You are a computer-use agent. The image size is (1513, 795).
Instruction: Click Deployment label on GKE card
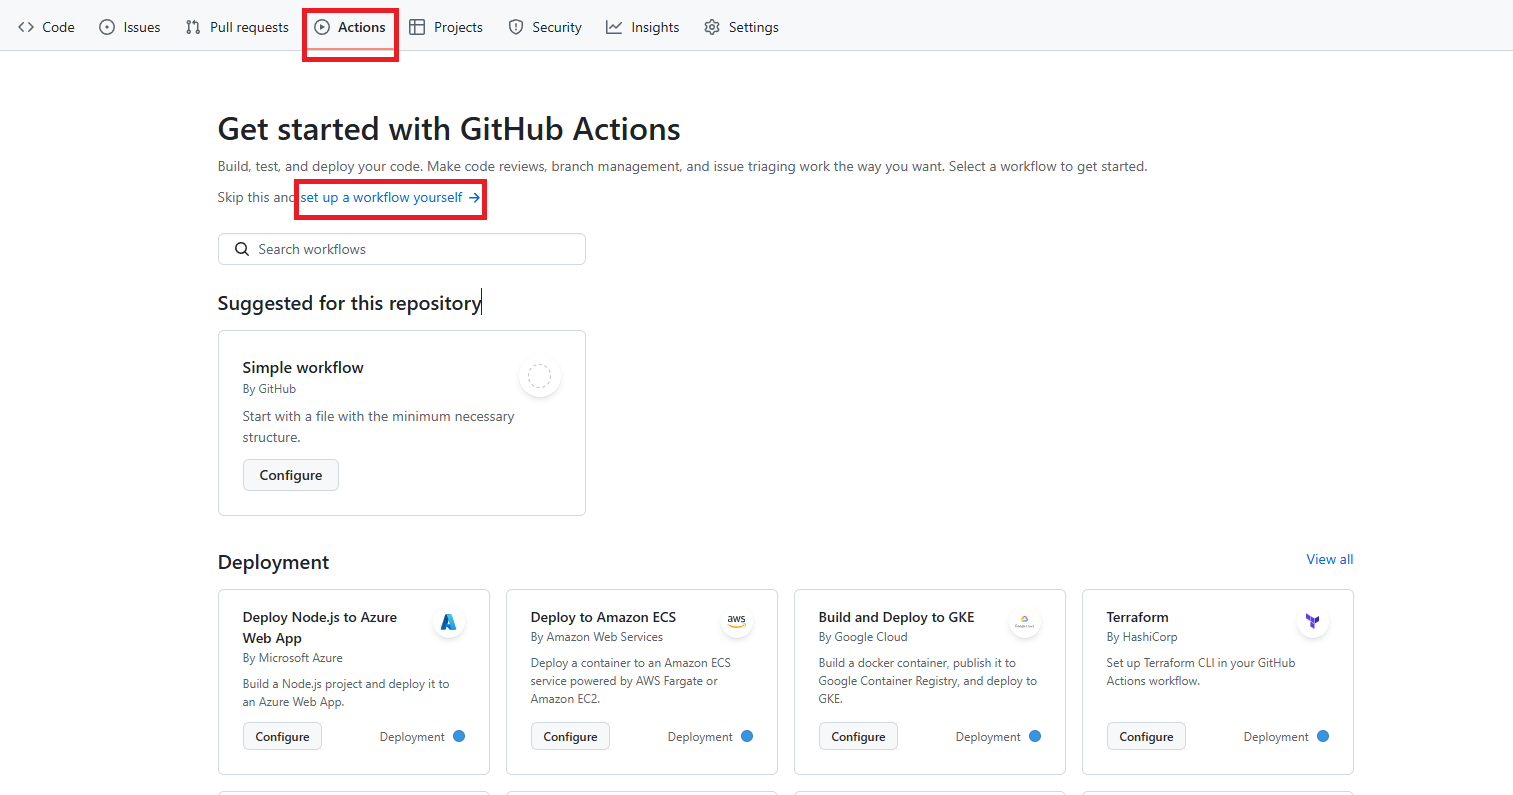coord(988,737)
